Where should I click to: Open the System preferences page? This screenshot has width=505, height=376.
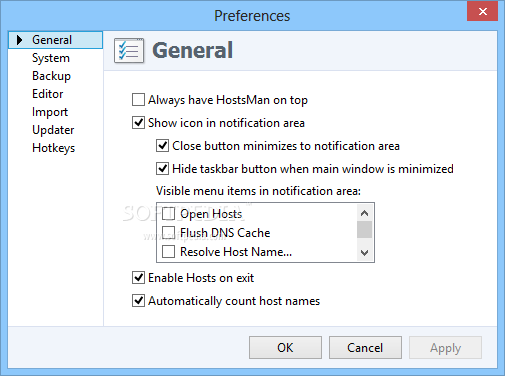(51, 58)
